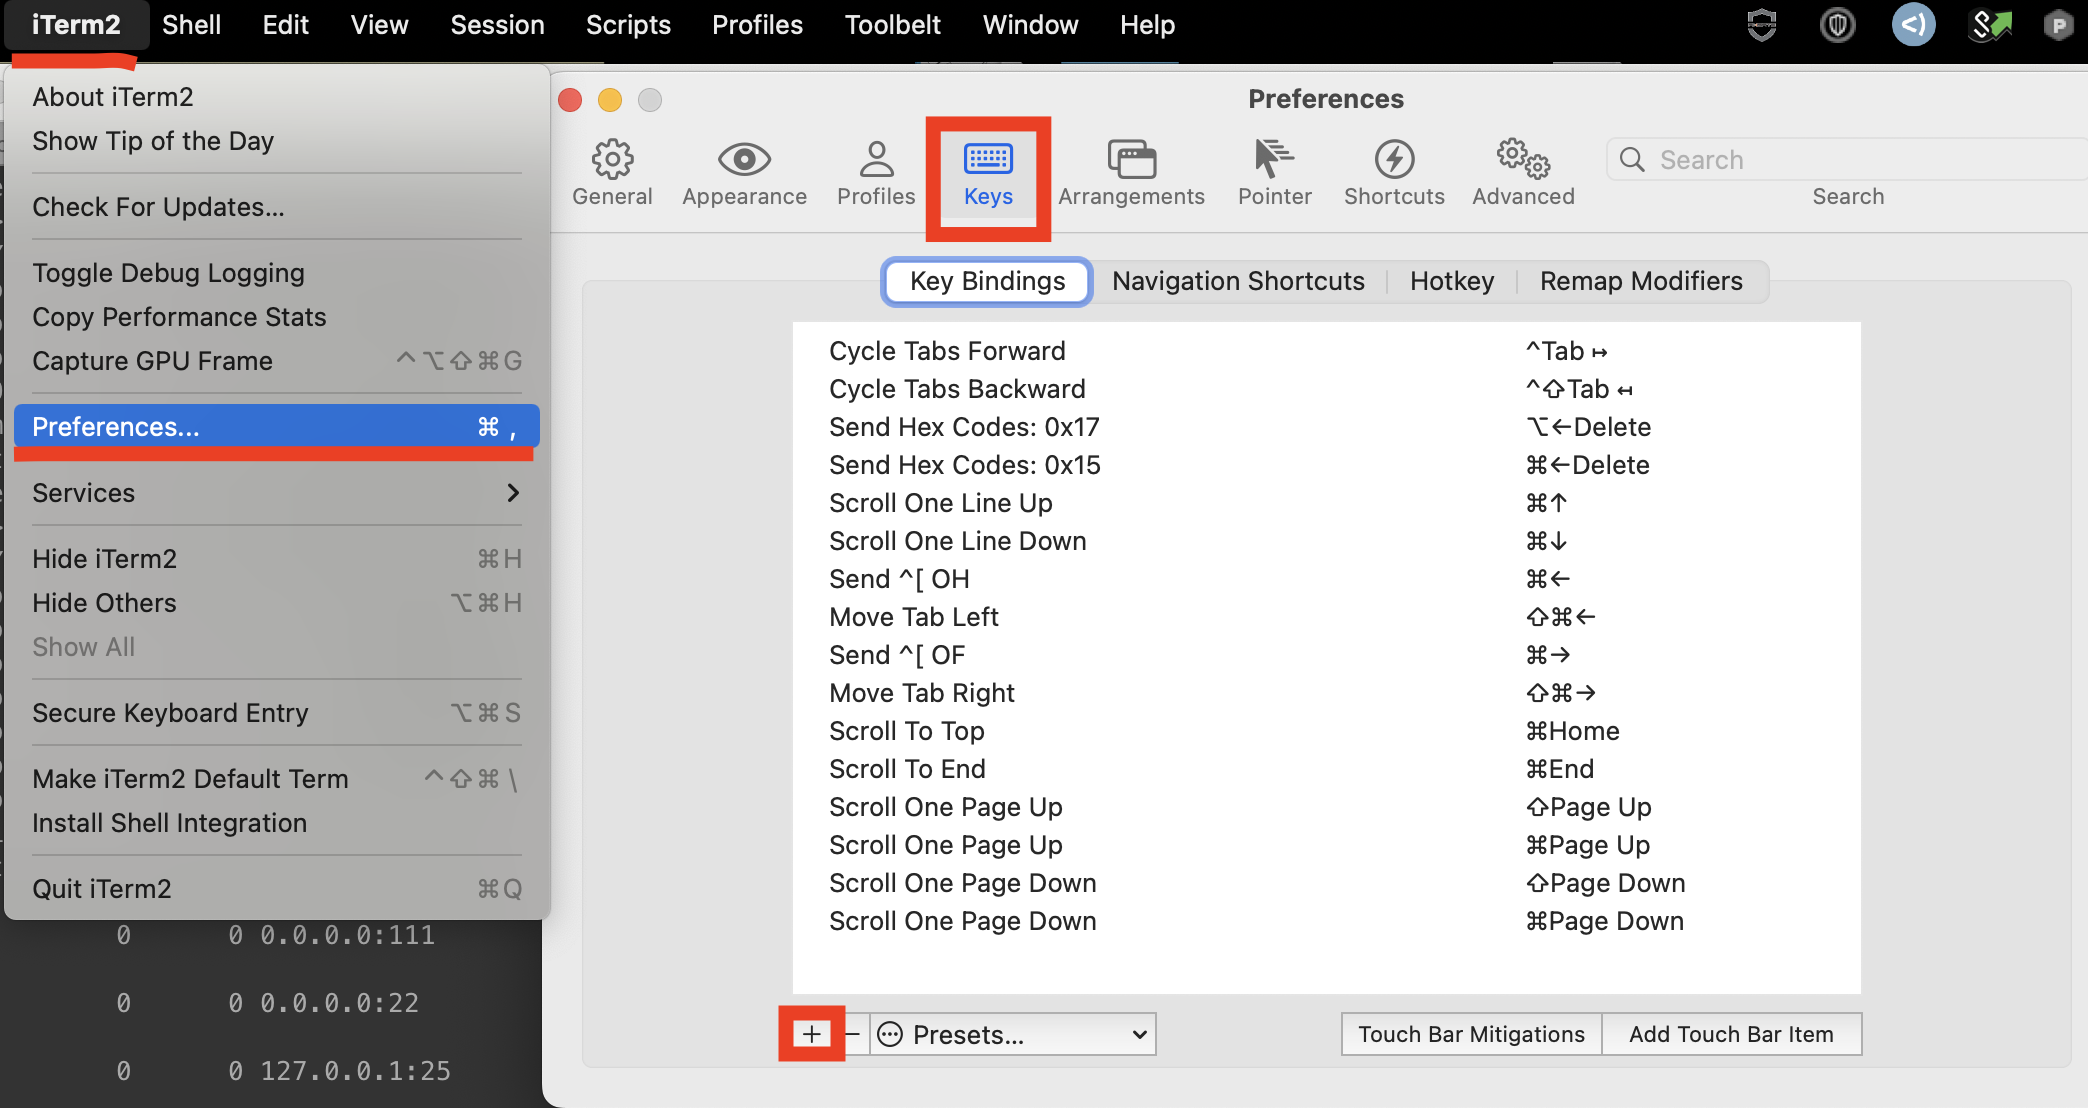Click the Touch Bar Mitigations button
The height and width of the screenshot is (1108, 2088).
click(x=1471, y=1034)
